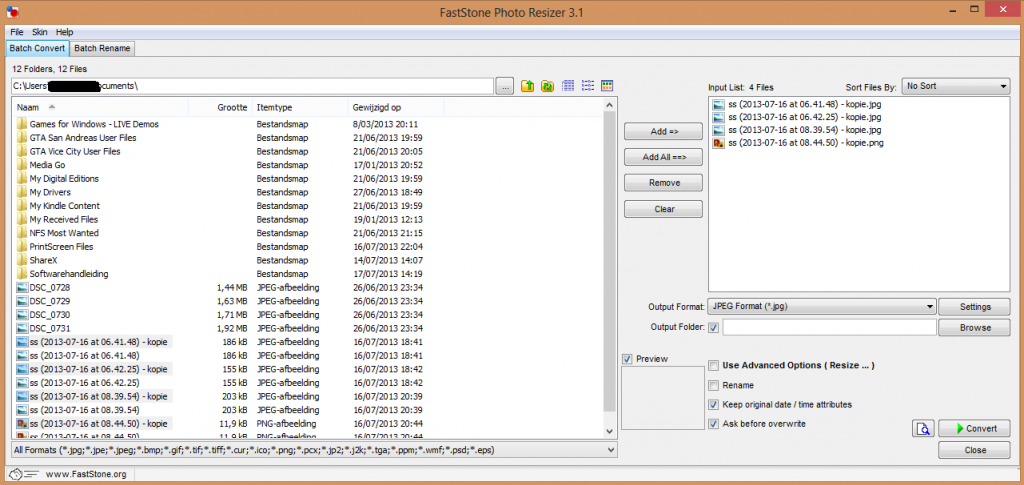Select Games for Windows - LIVE Demos folder
The width and height of the screenshot is (1024, 485).
[x=94, y=124]
